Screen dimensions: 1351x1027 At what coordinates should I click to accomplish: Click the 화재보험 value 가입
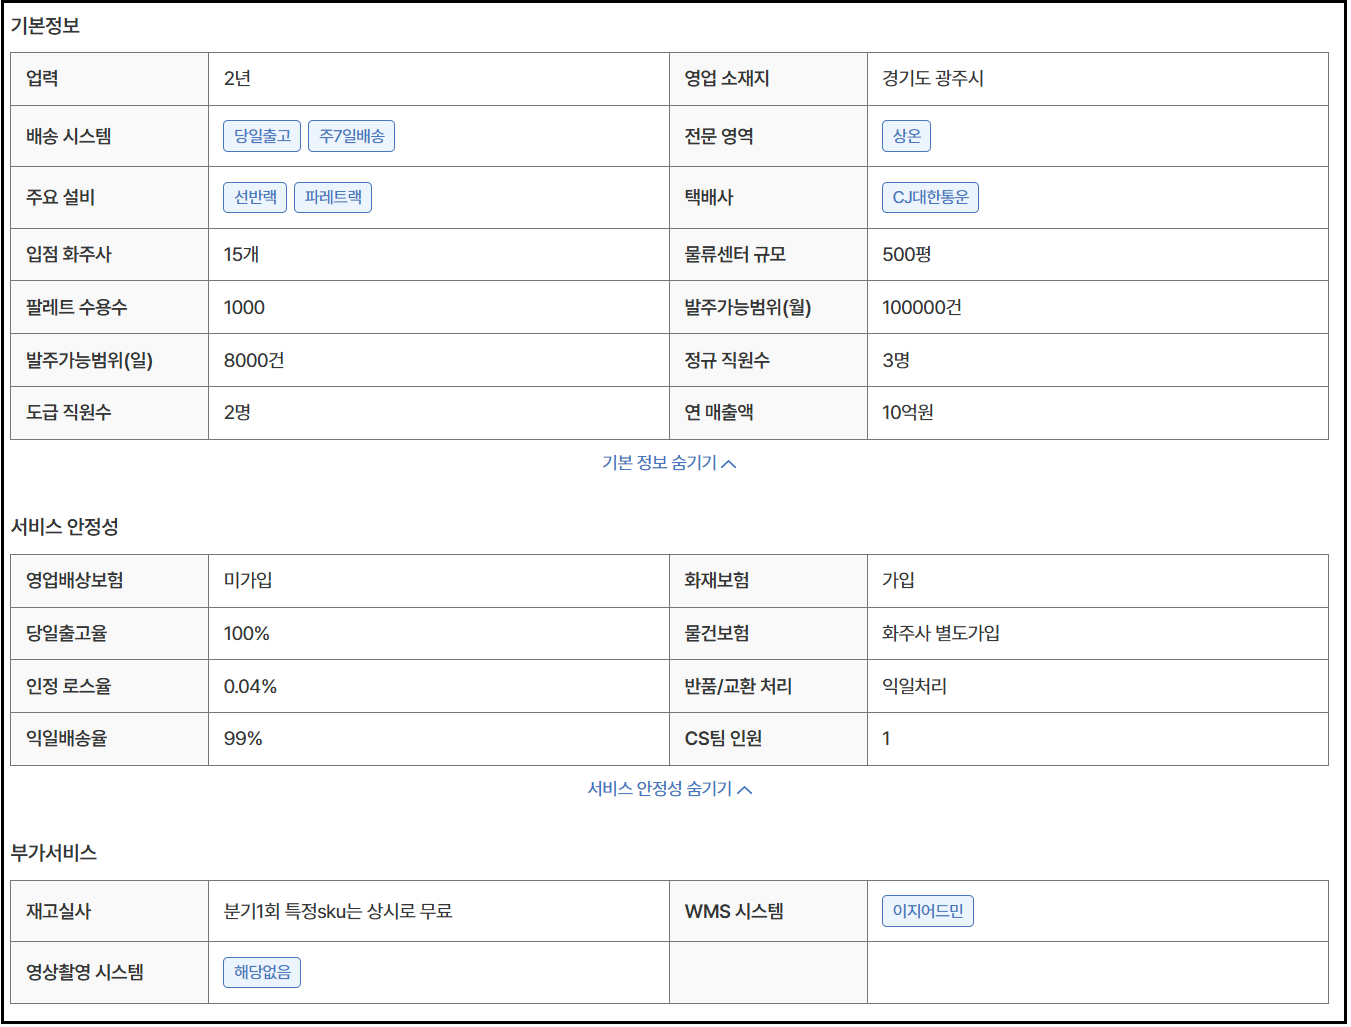click(x=898, y=581)
